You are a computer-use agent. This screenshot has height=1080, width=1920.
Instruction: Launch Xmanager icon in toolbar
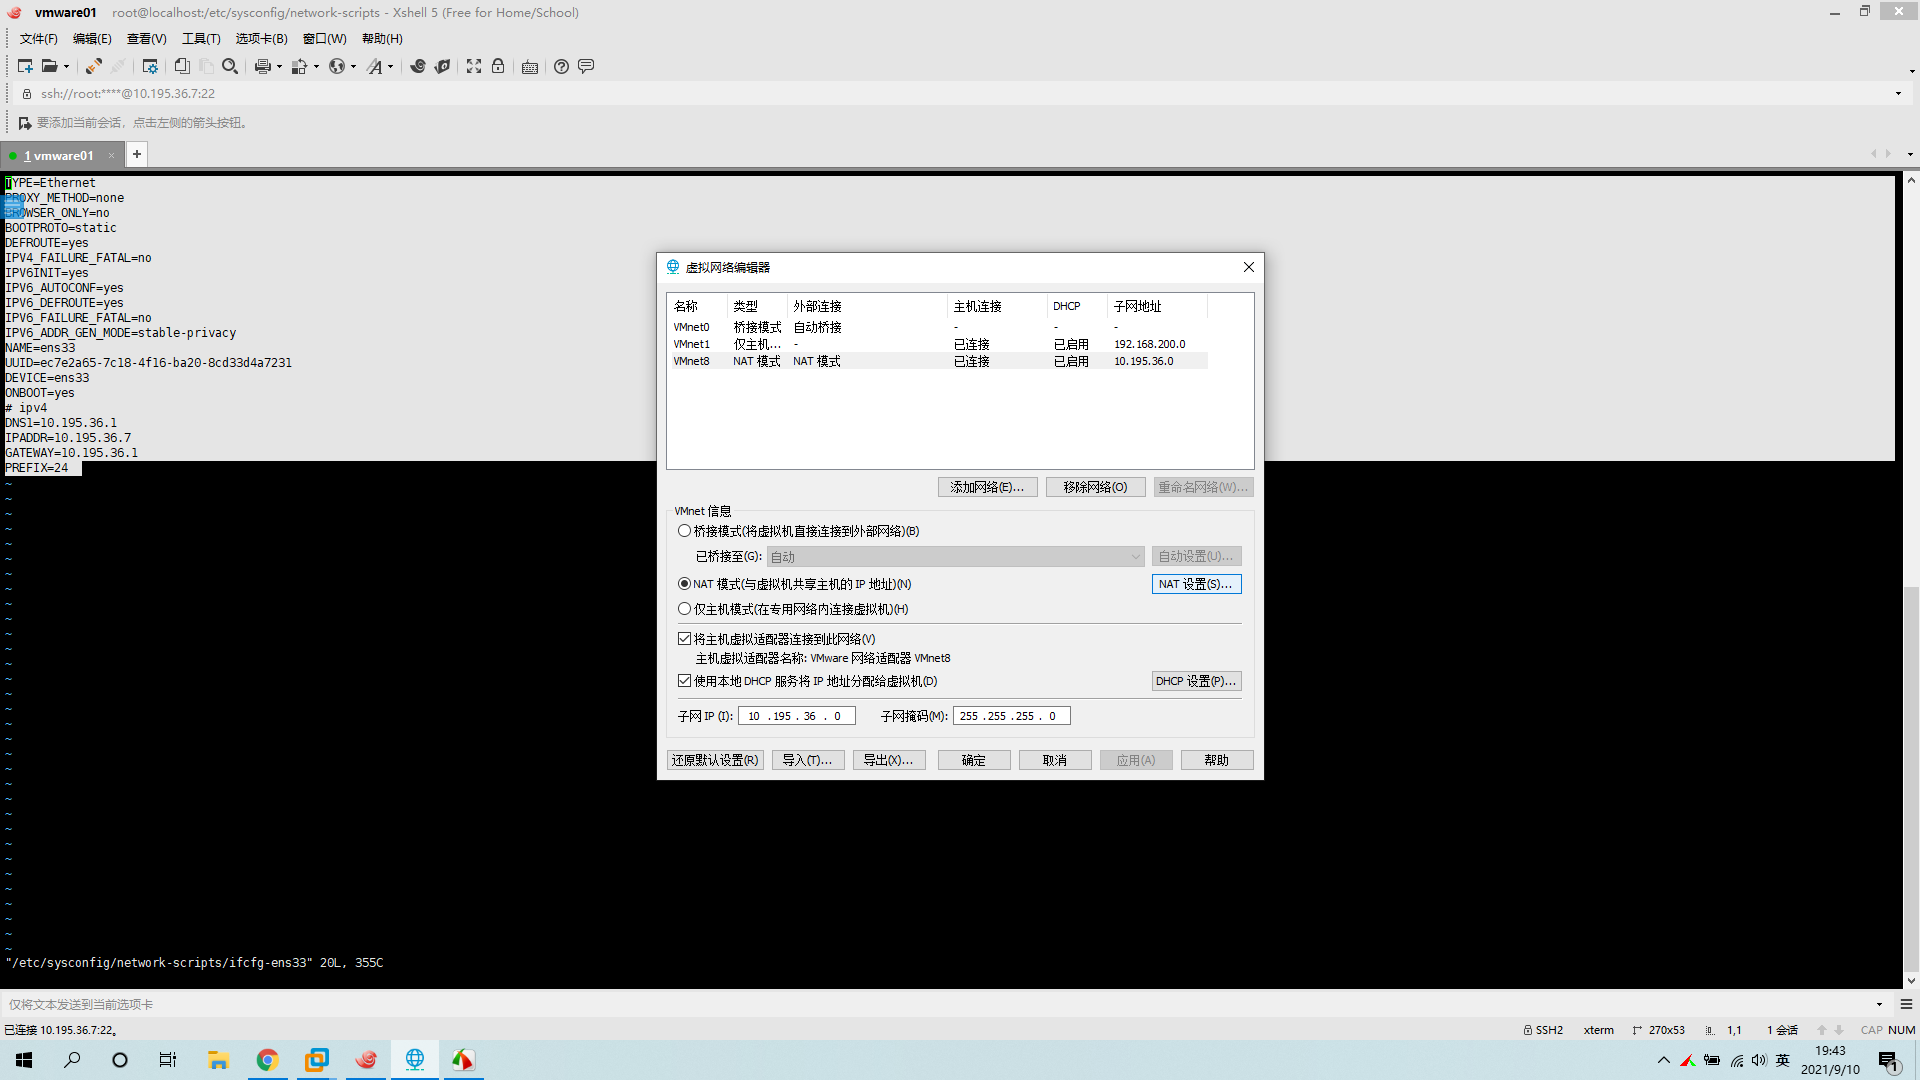click(442, 66)
